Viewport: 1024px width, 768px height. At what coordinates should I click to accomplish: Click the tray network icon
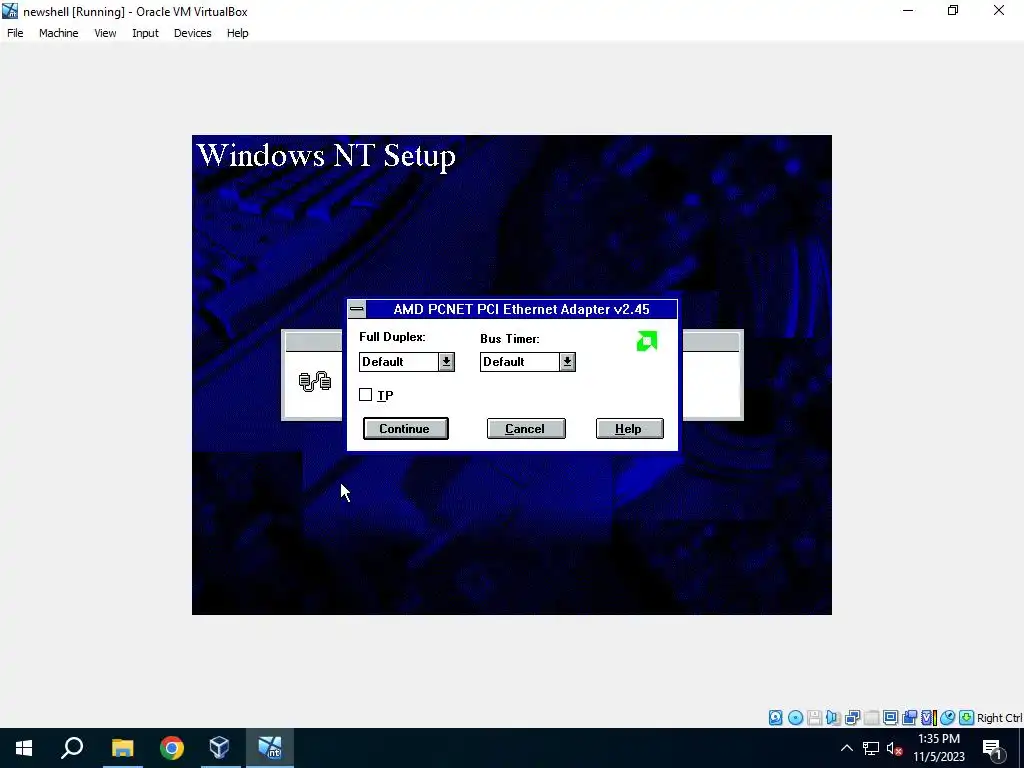pyautogui.click(x=871, y=748)
